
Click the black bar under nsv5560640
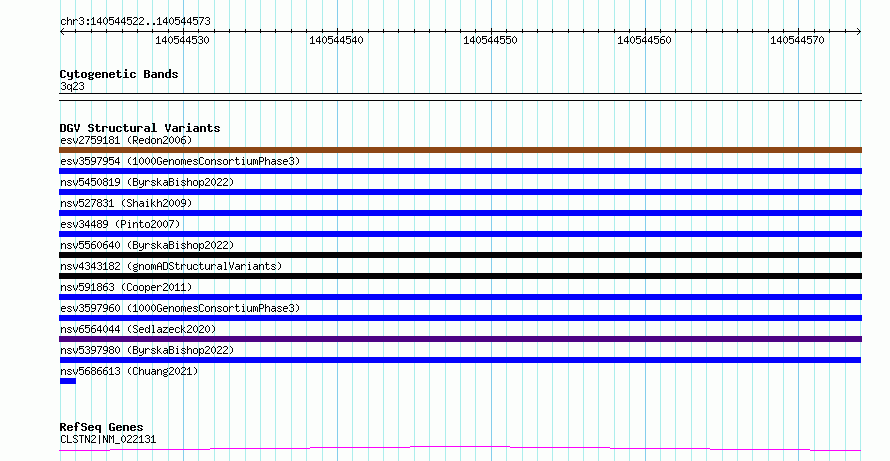[460, 255]
